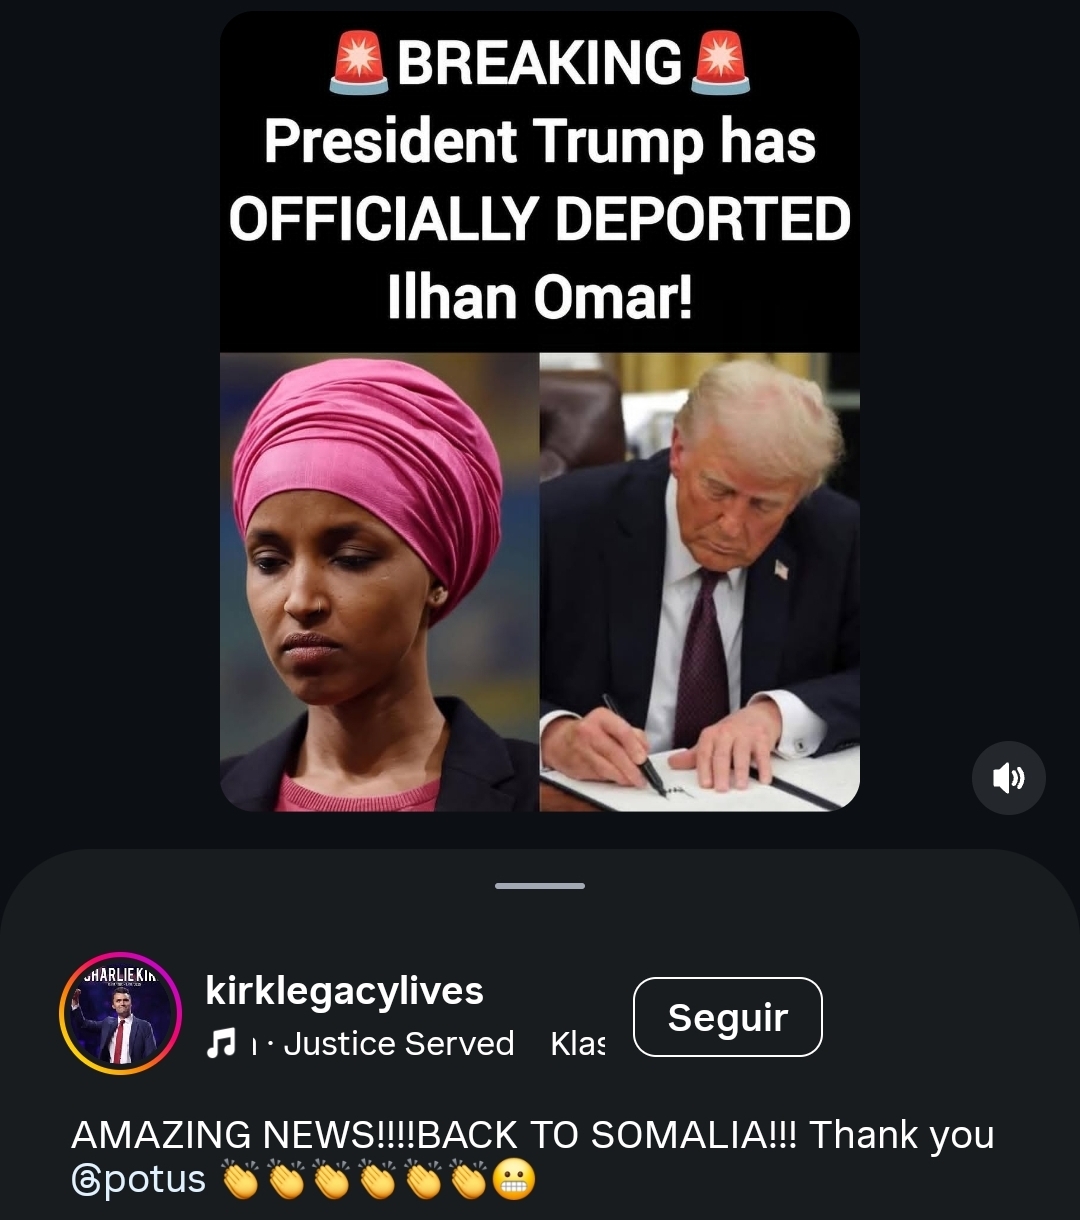Tap the pen in the signing photo
The width and height of the screenshot is (1080, 1220).
coord(636,745)
